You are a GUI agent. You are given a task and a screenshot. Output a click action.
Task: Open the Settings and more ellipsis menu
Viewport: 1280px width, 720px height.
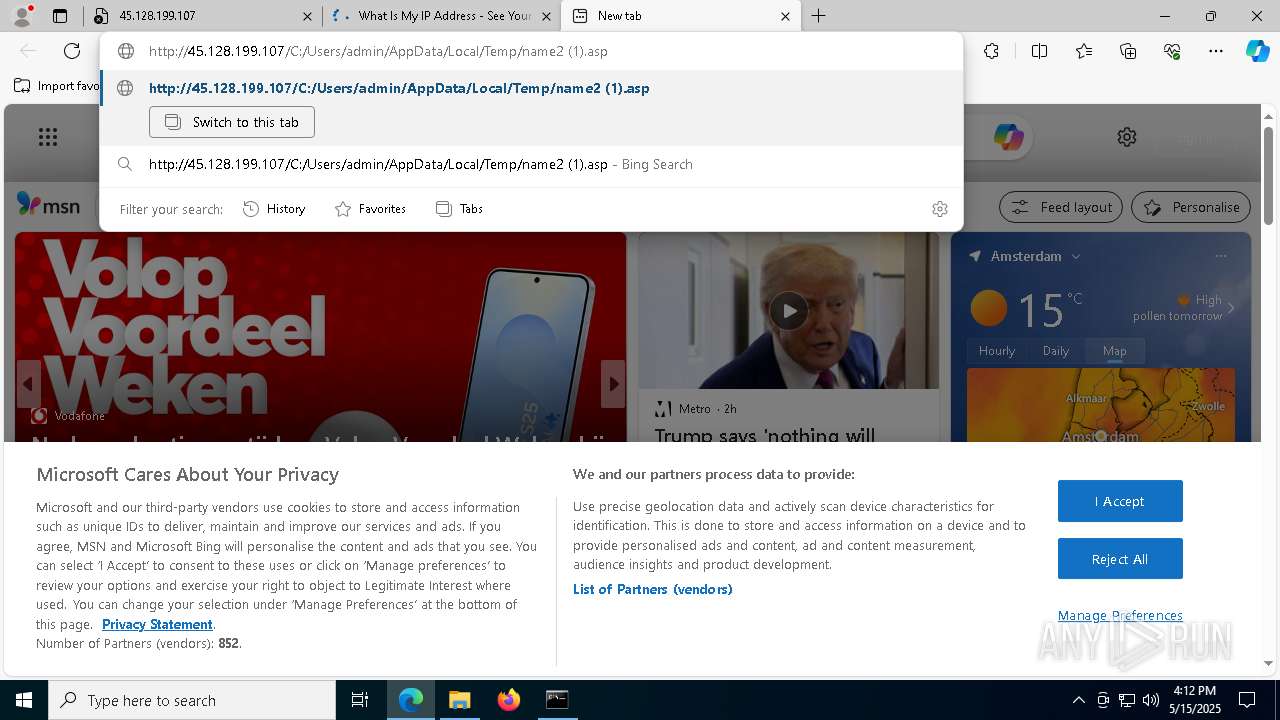(1216, 51)
